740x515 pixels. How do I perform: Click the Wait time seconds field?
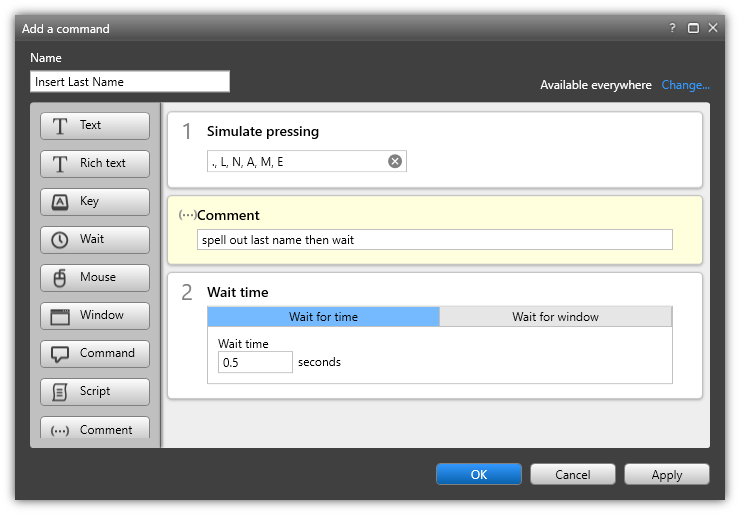pos(255,363)
